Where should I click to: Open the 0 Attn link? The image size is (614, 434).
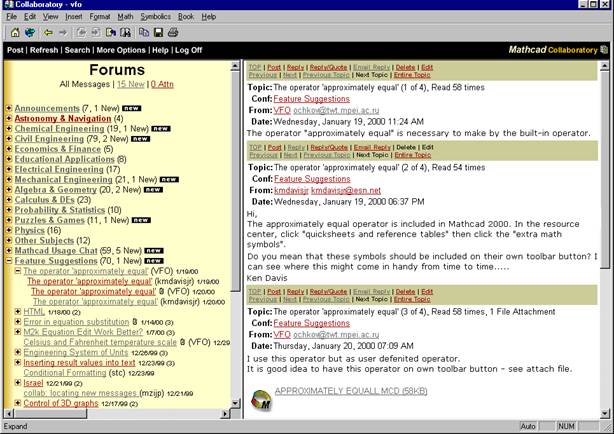click(x=162, y=84)
